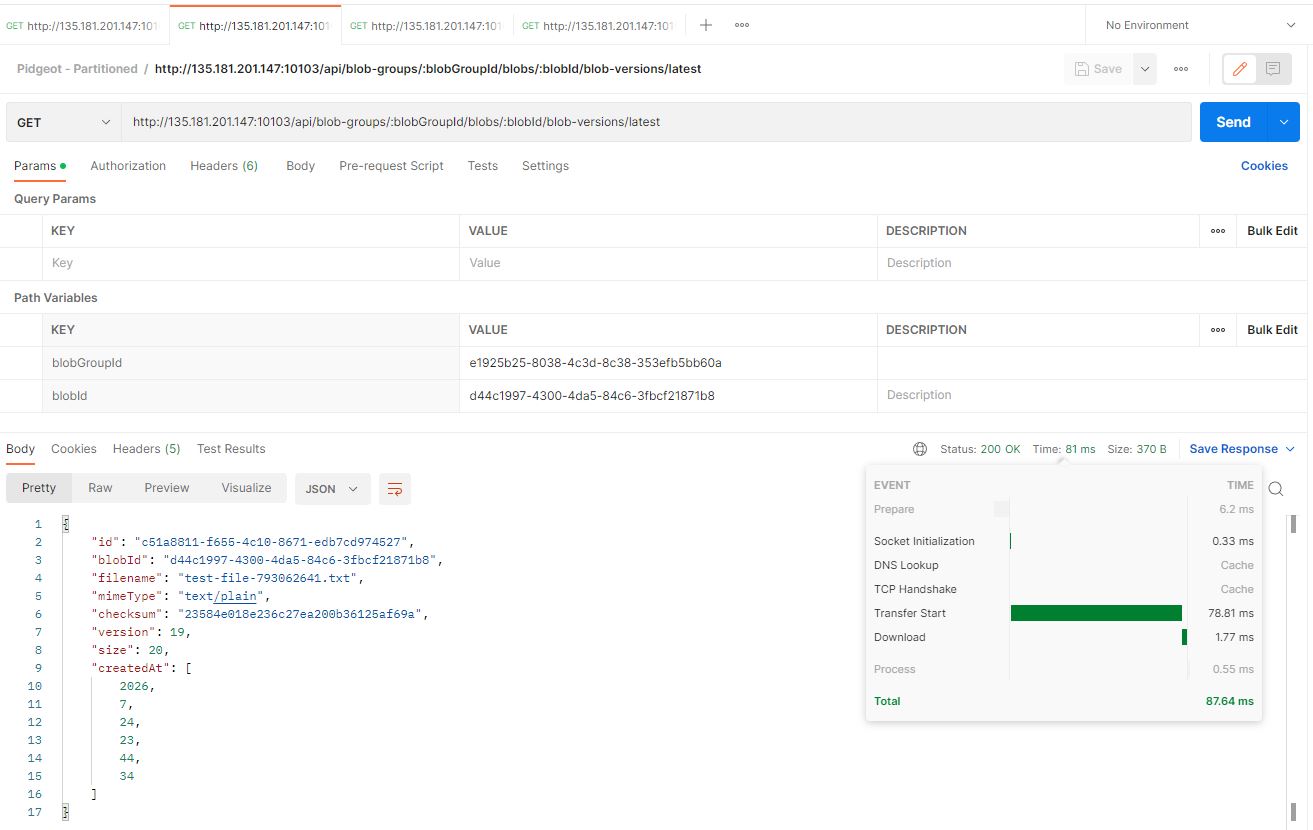Open Path Variables column options ellipsis

point(1218,330)
